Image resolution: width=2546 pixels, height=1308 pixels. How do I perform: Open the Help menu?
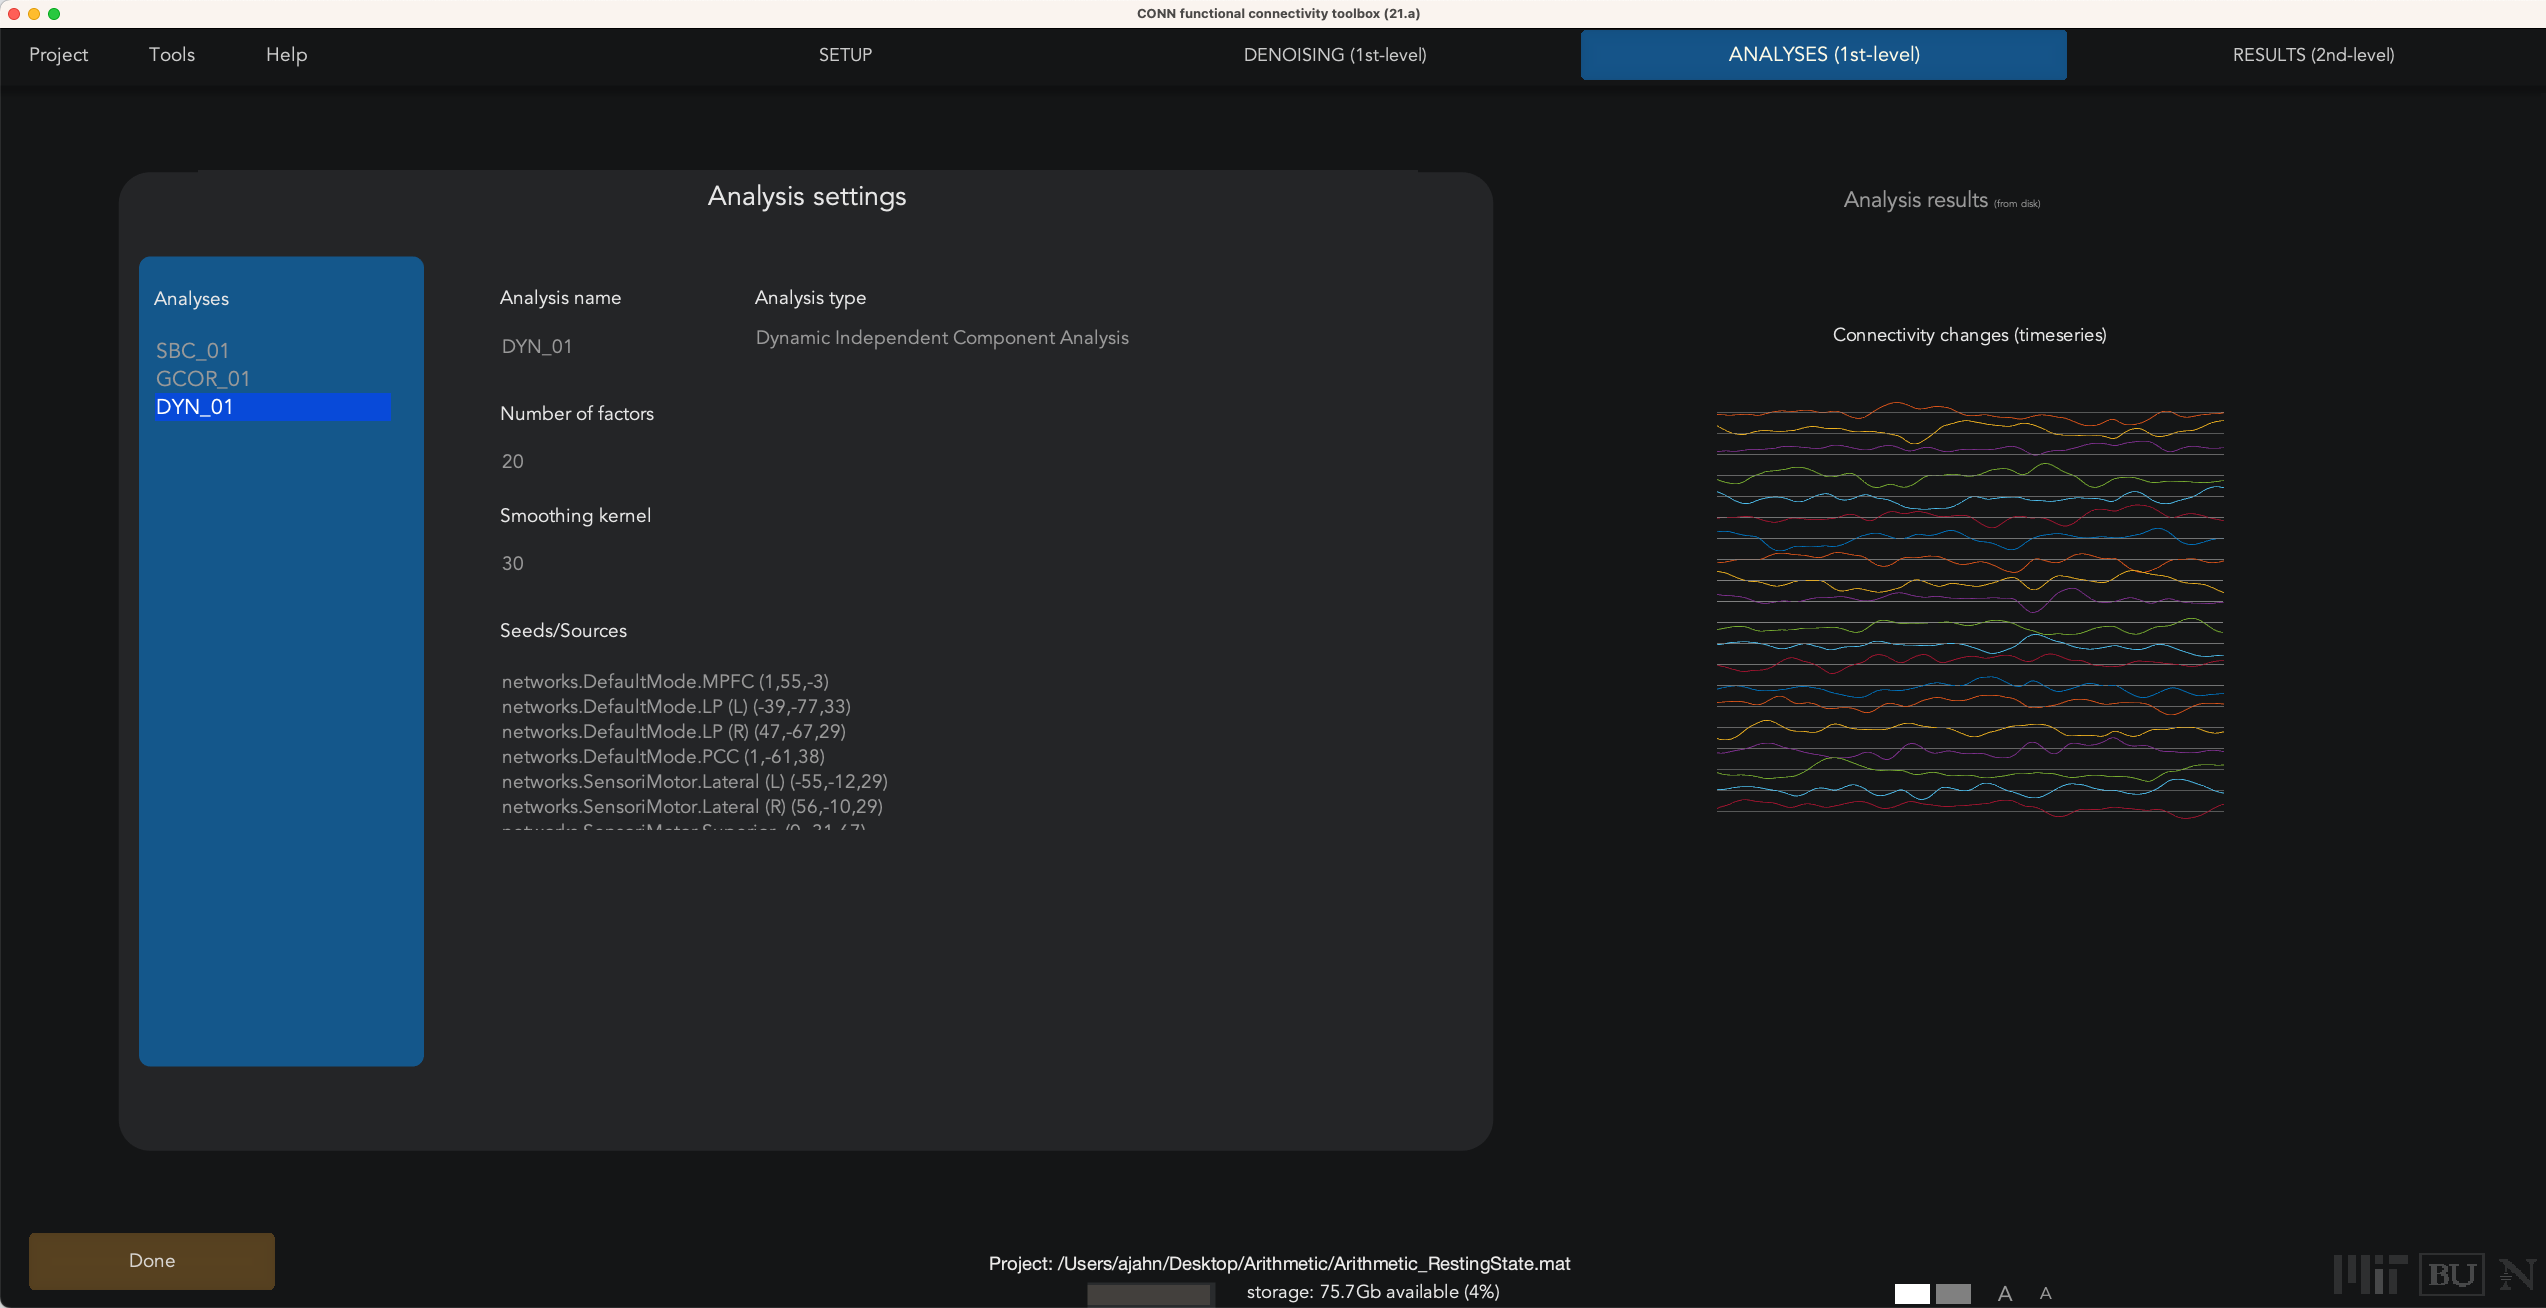coord(286,55)
